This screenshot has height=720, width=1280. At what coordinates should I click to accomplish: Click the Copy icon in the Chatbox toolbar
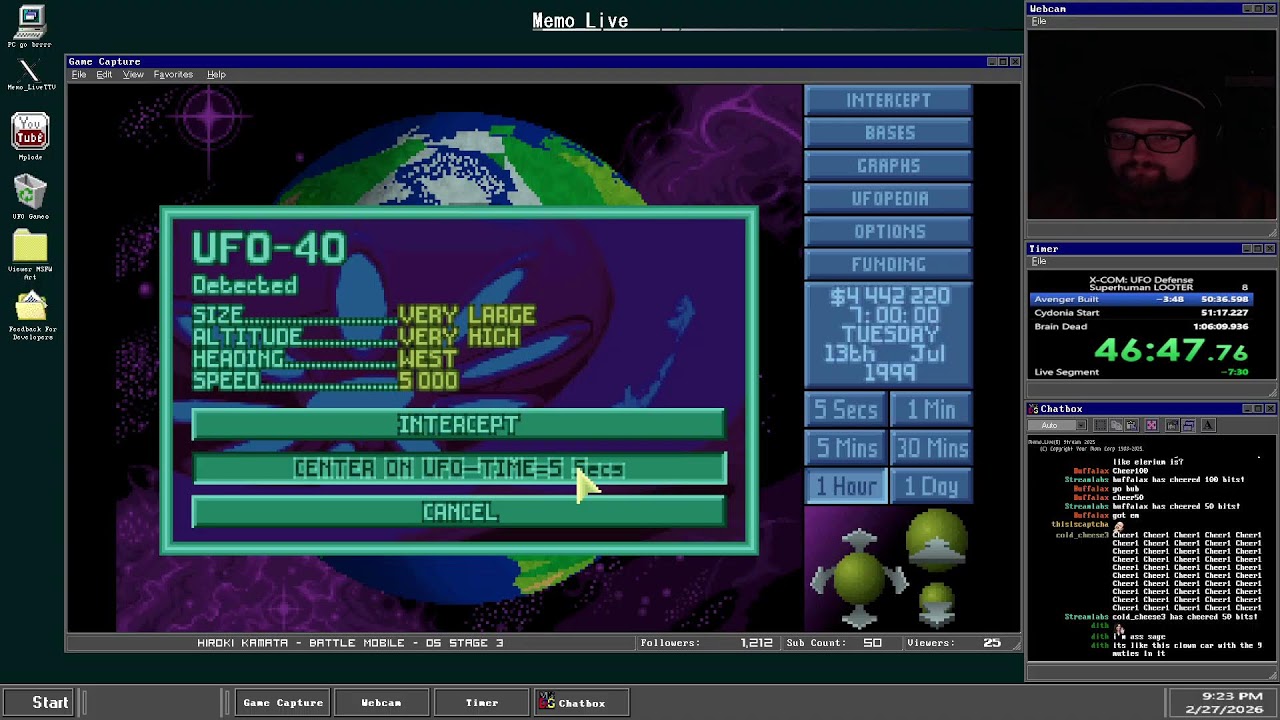1116,425
